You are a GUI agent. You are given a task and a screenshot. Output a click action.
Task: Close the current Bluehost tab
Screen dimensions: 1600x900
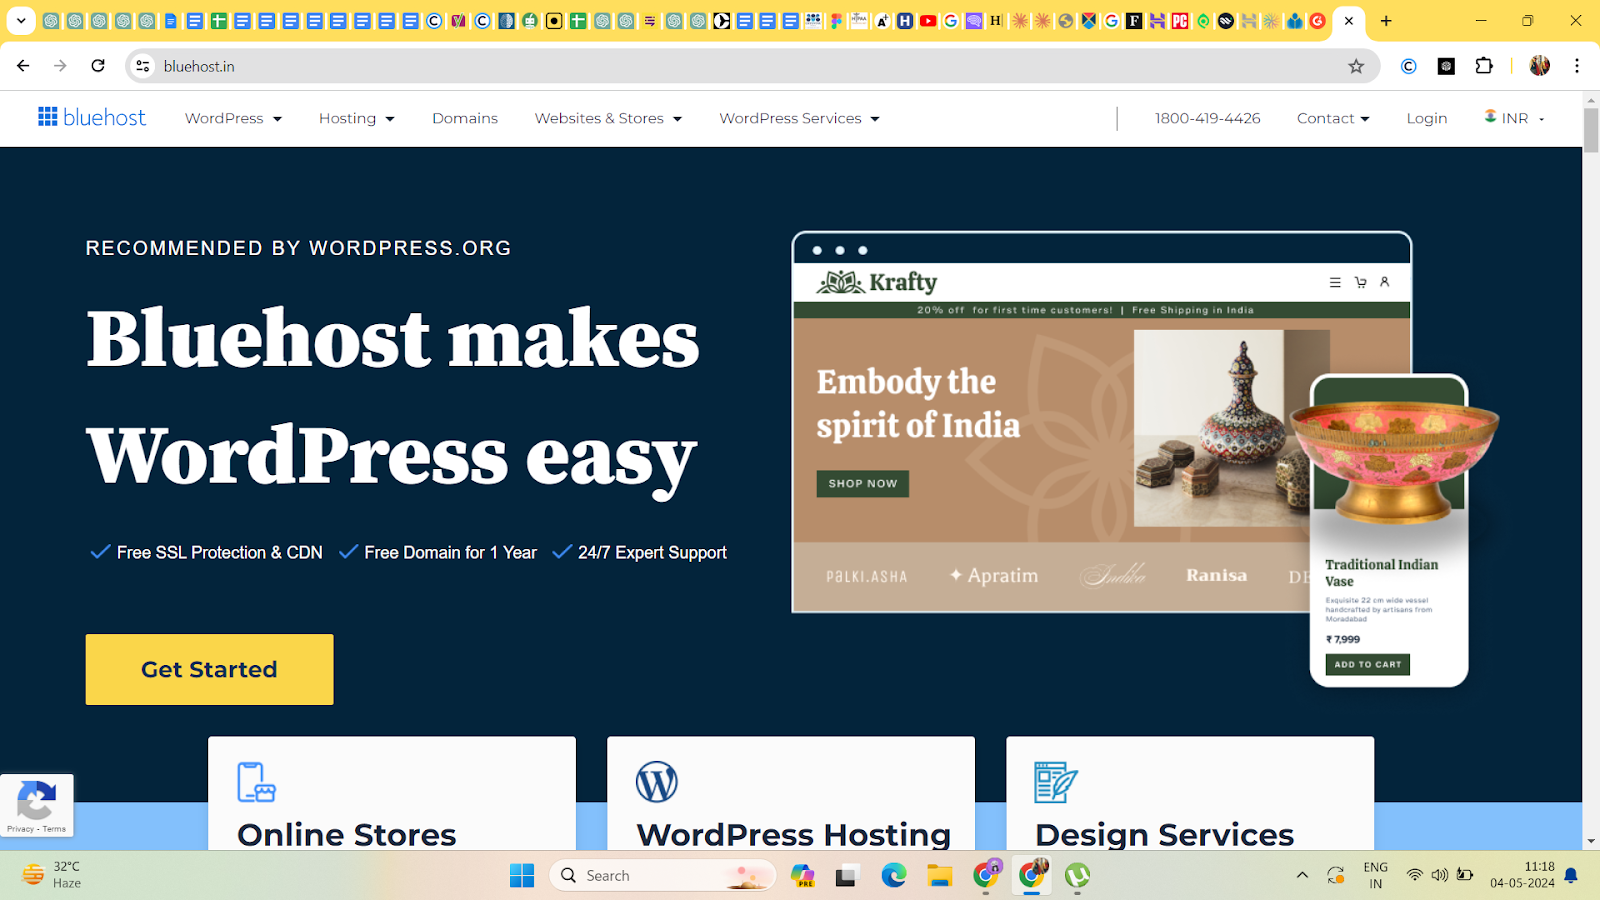1349,21
